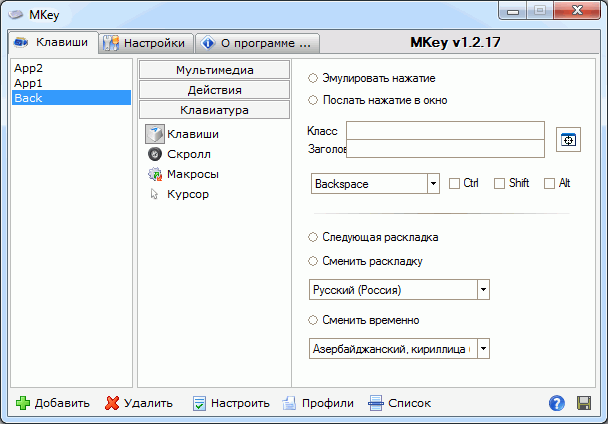Screen dimensions: 608x424
Task: Enable the Shift modifier checkbox
Action: coord(499,183)
